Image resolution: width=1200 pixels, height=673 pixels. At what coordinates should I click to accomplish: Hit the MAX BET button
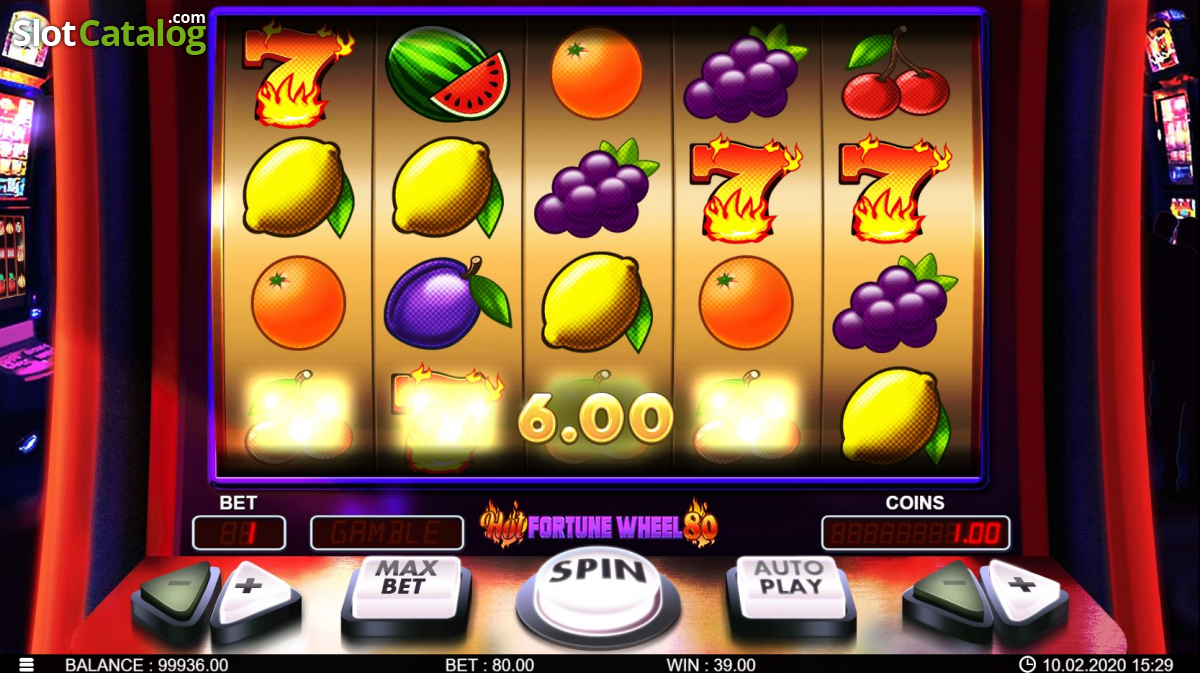point(404,588)
